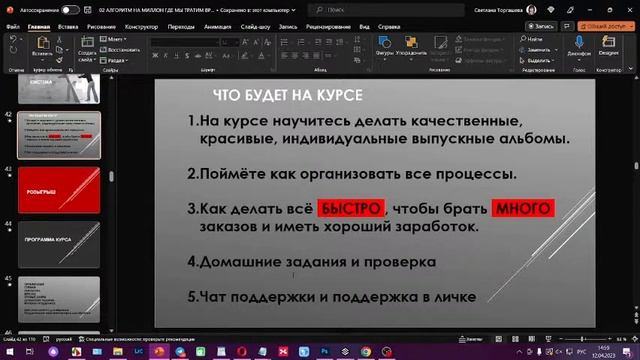Click the Поиск search box

pos(386,10)
